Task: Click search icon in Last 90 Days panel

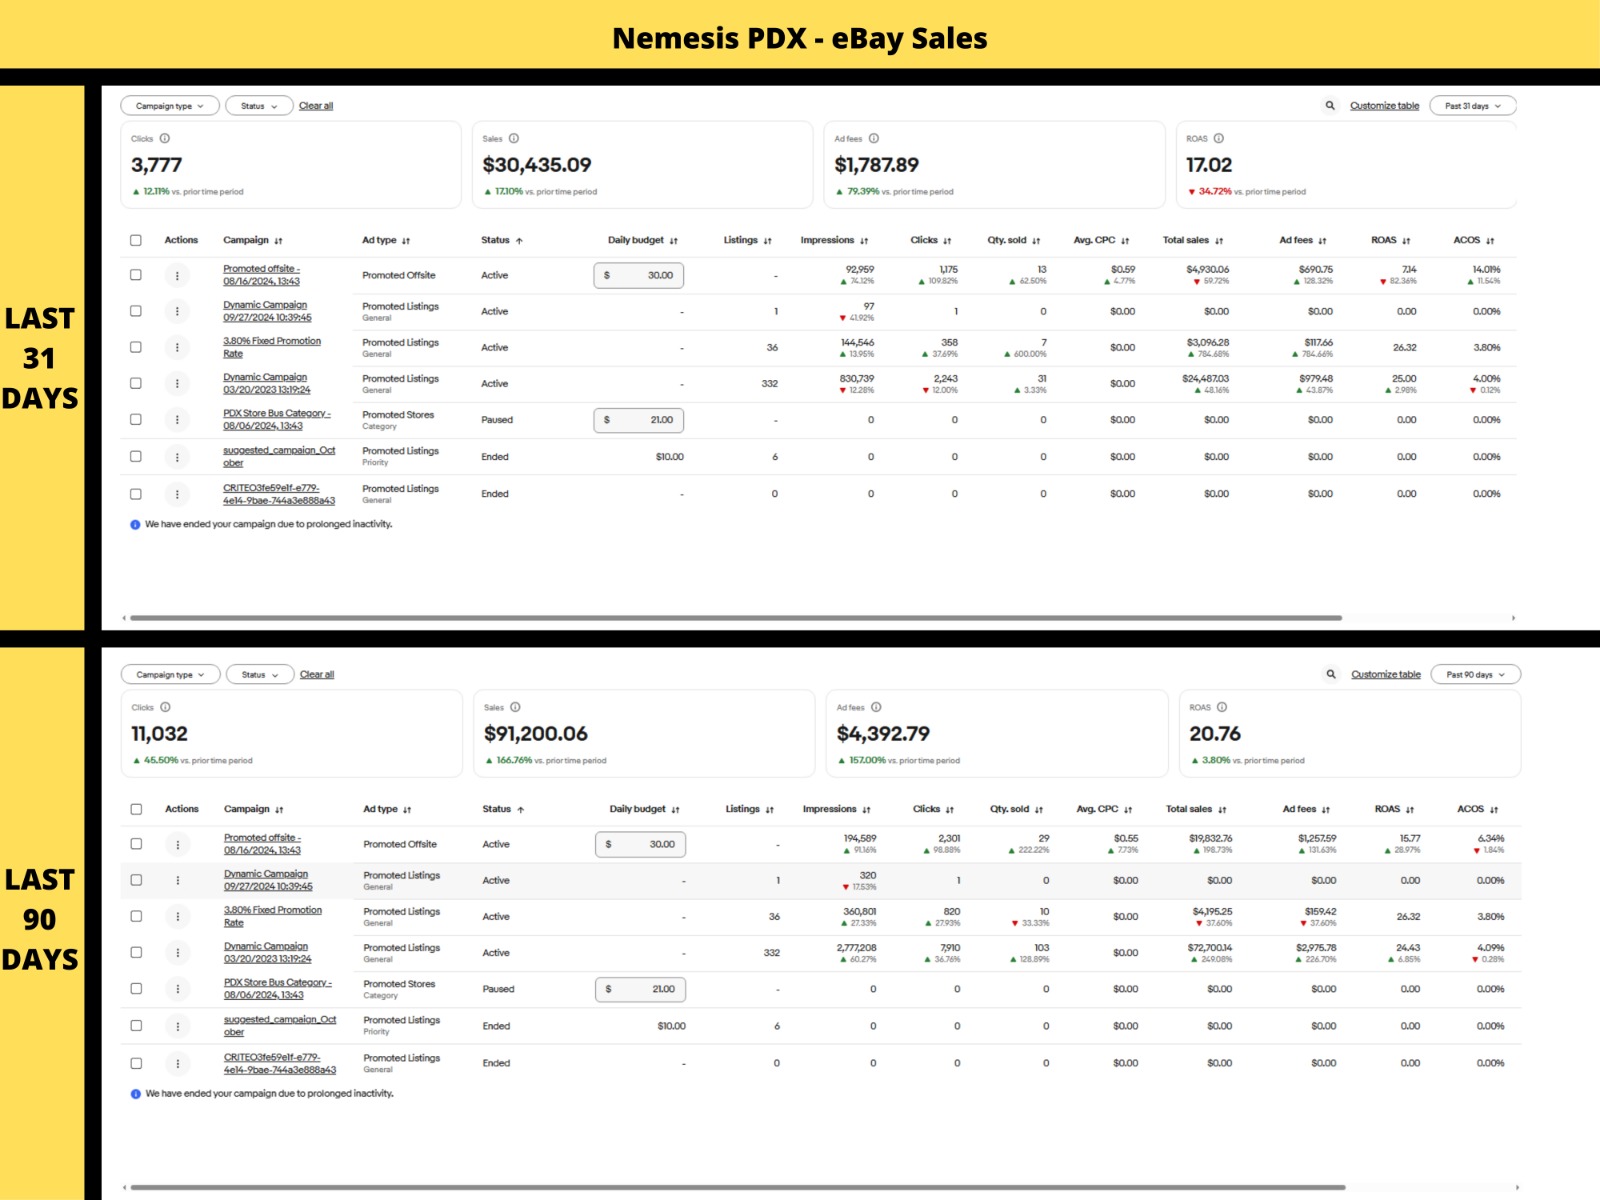Action: click(1331, 674)
